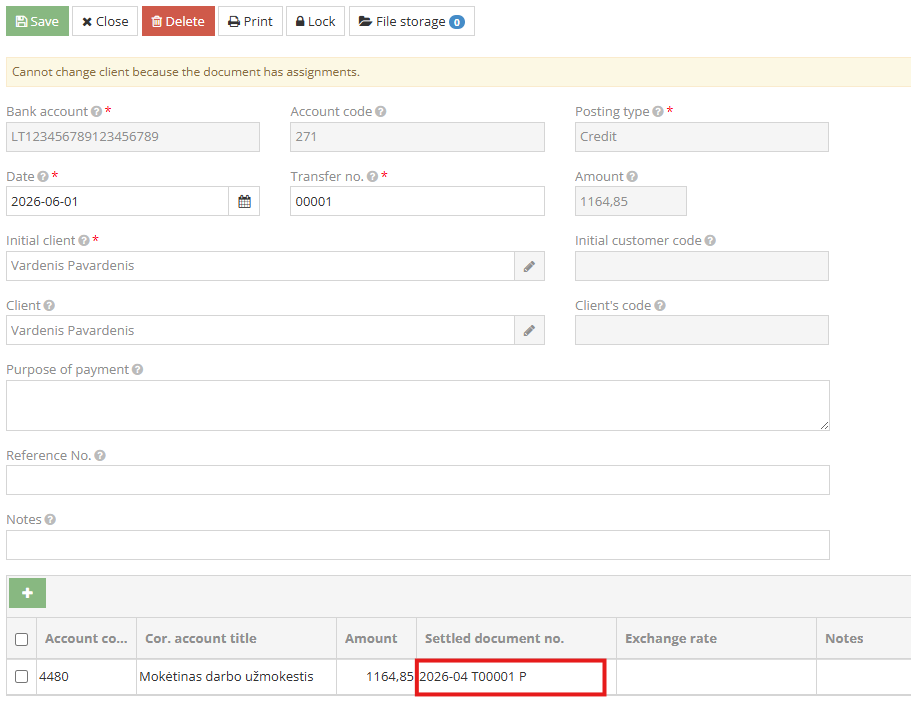This screenshot has width=911, height=704.
Task: Show help for Client field
Action: tap(49, 306)
